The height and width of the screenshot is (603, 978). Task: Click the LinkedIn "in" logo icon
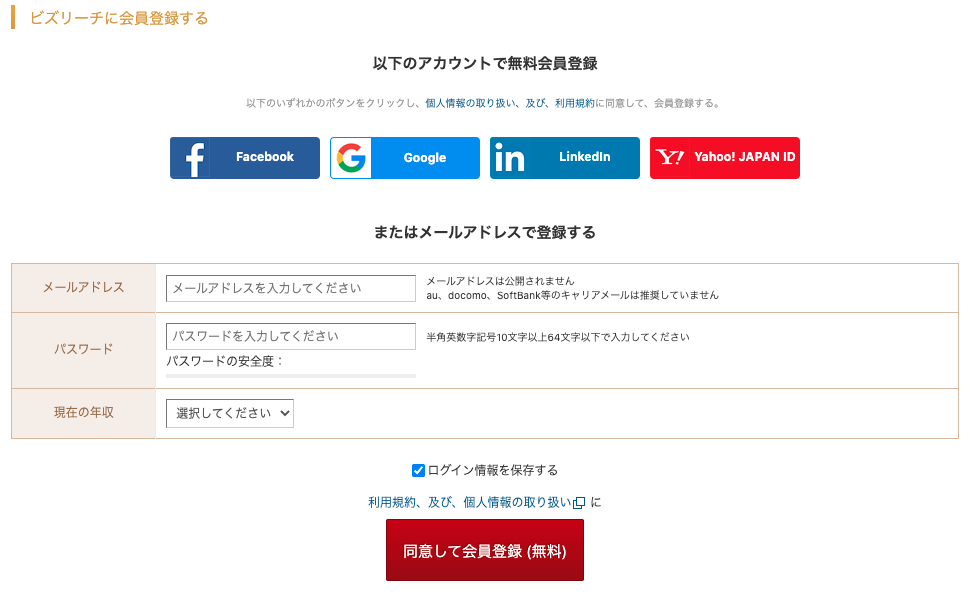510,157
